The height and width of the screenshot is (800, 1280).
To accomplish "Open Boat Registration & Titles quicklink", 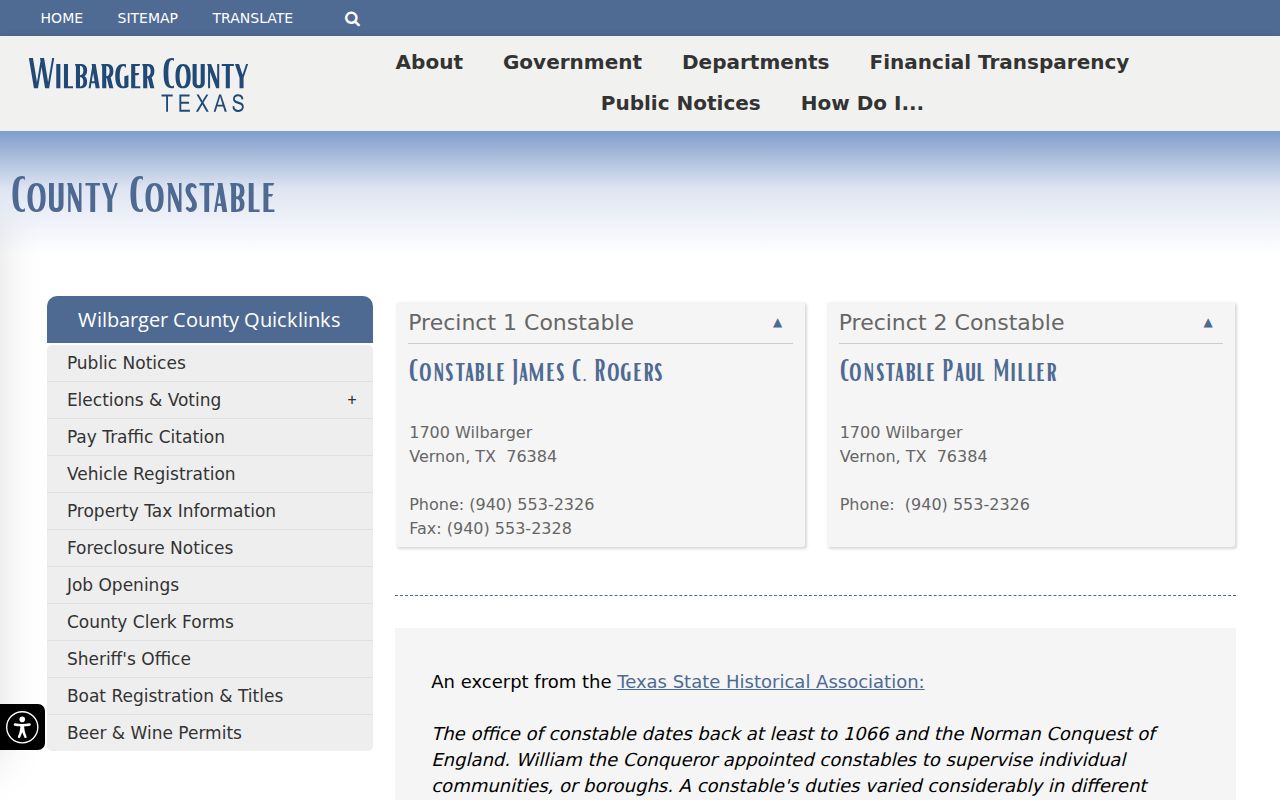I will [210, 696].
